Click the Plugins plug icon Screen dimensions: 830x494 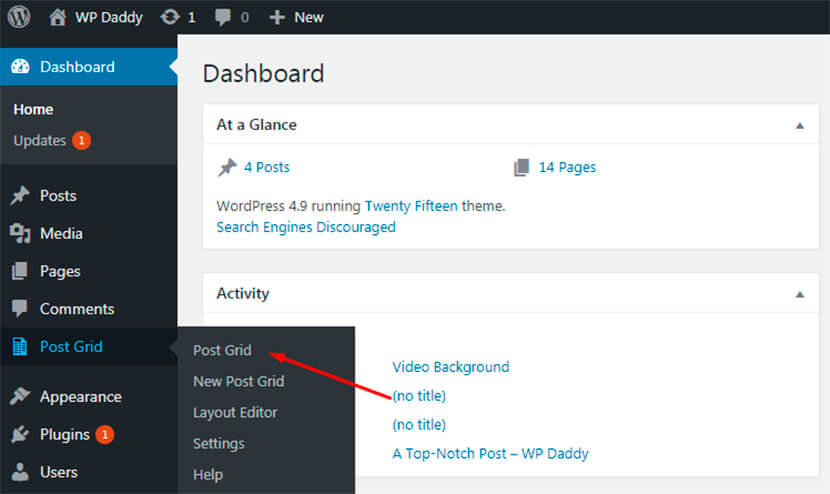click(x=20, y=434)
